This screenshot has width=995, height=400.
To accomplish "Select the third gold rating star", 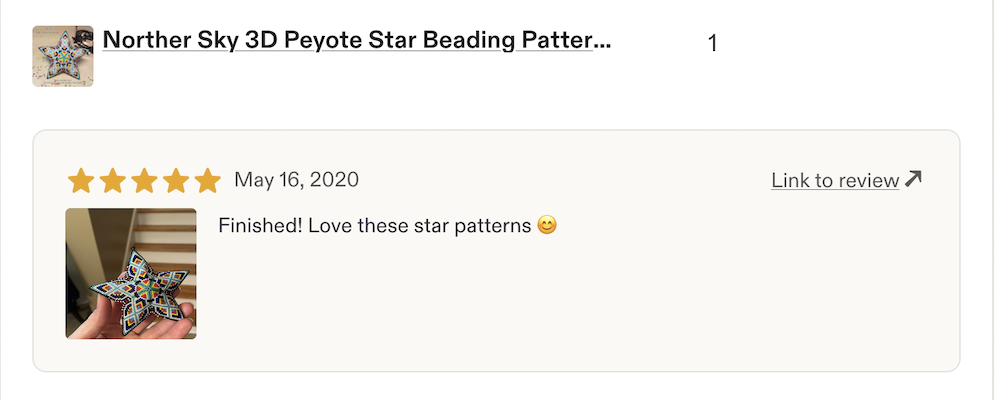I will pos(144,181).
